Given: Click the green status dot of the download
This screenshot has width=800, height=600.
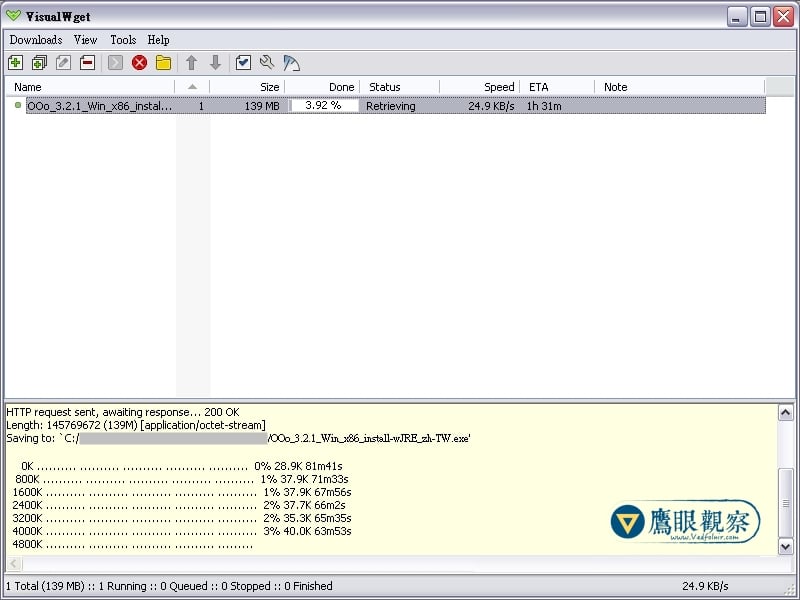Looking at the screenshot, I should pyautogui.click(x=18, y=105).
